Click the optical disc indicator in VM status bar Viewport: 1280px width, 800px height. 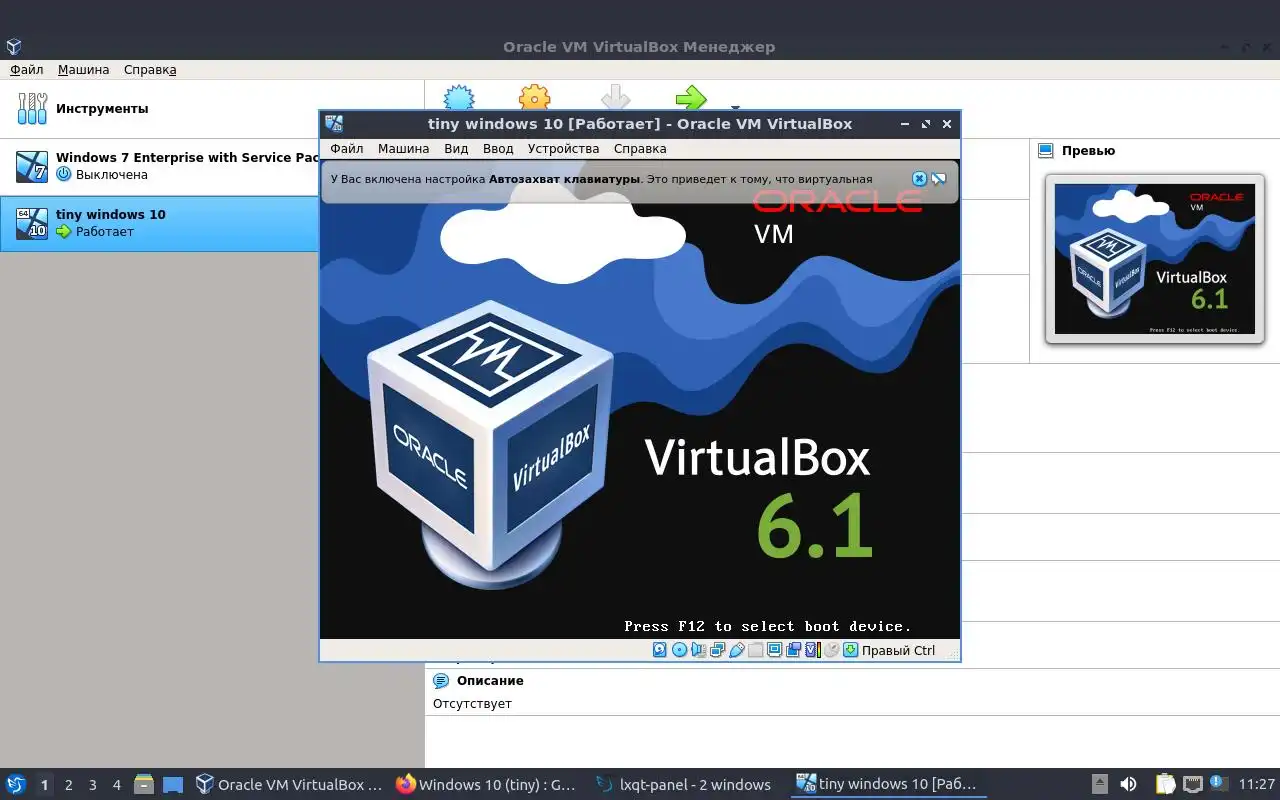click(679, 650)
